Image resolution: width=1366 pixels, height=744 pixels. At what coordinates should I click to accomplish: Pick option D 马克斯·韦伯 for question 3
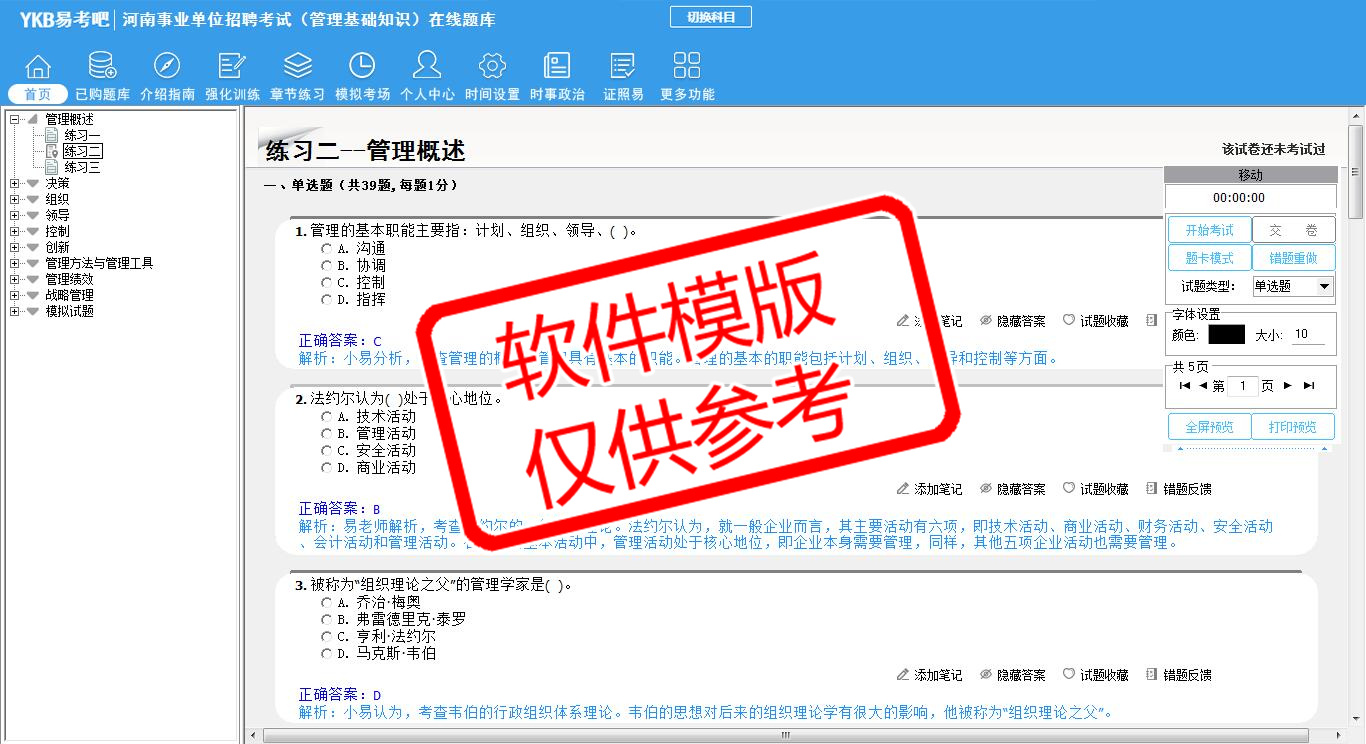click(x=327, y=654)
